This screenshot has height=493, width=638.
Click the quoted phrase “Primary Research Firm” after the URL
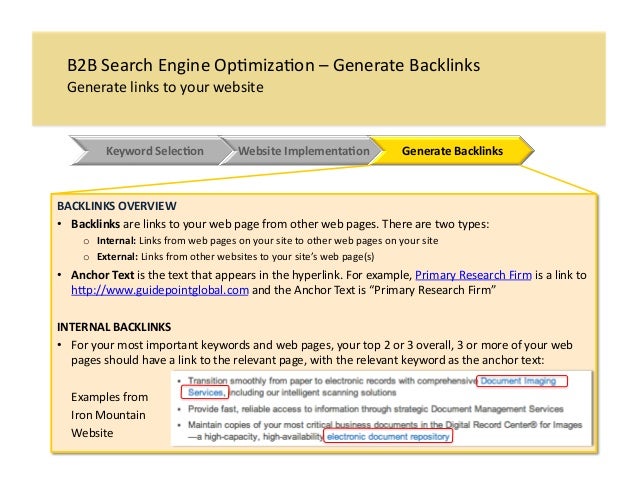[x=433, y=290]
